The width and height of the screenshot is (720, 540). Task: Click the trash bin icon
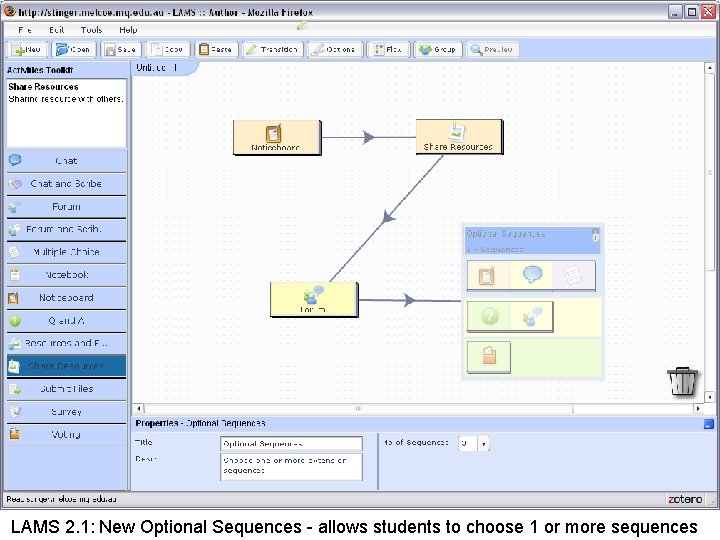coord(682,381)
